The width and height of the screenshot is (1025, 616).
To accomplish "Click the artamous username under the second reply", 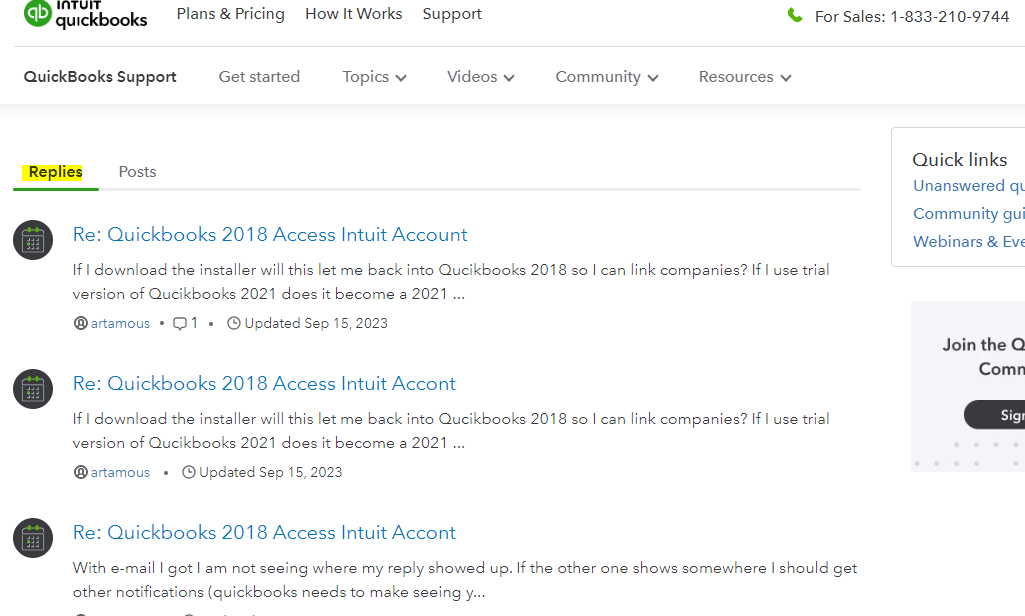I will (120, 472).
